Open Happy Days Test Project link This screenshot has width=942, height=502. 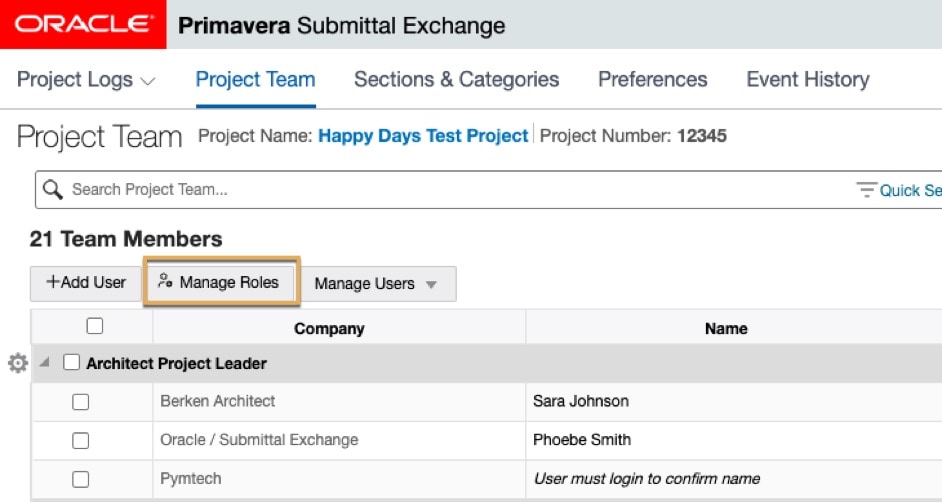click(422, 136)
